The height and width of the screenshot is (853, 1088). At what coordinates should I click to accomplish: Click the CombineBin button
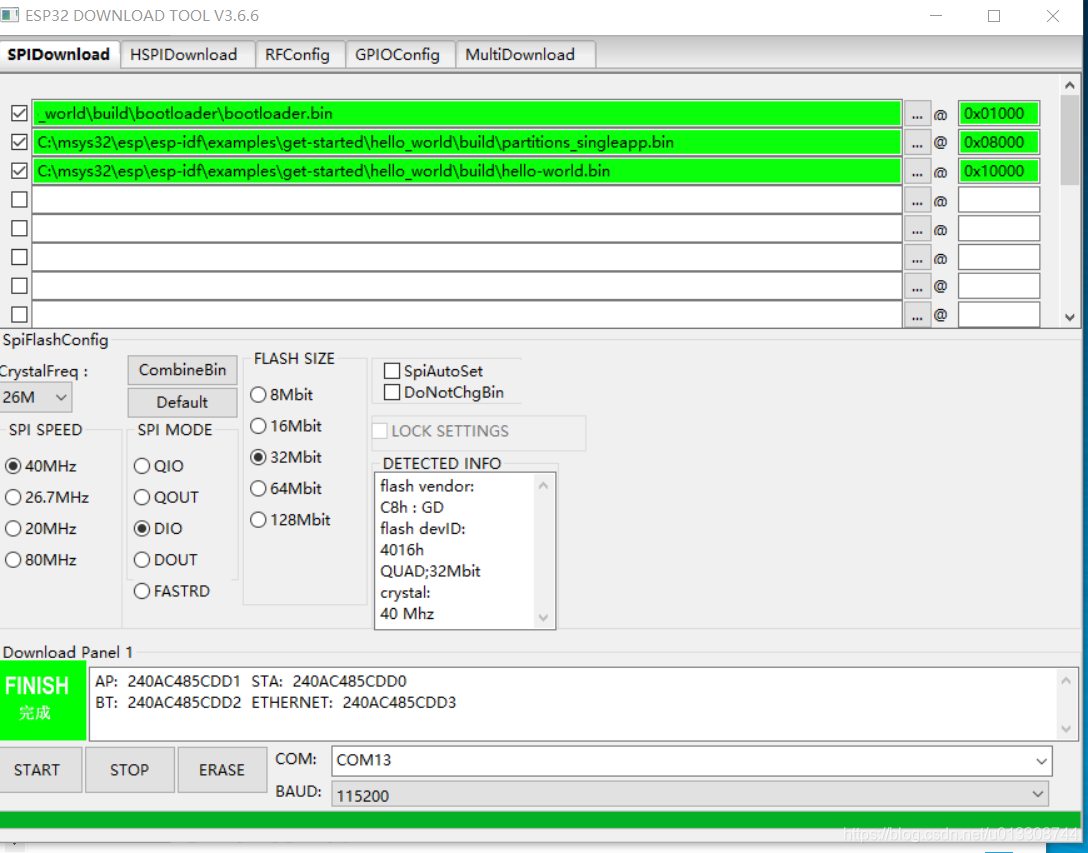coord(182,370)
